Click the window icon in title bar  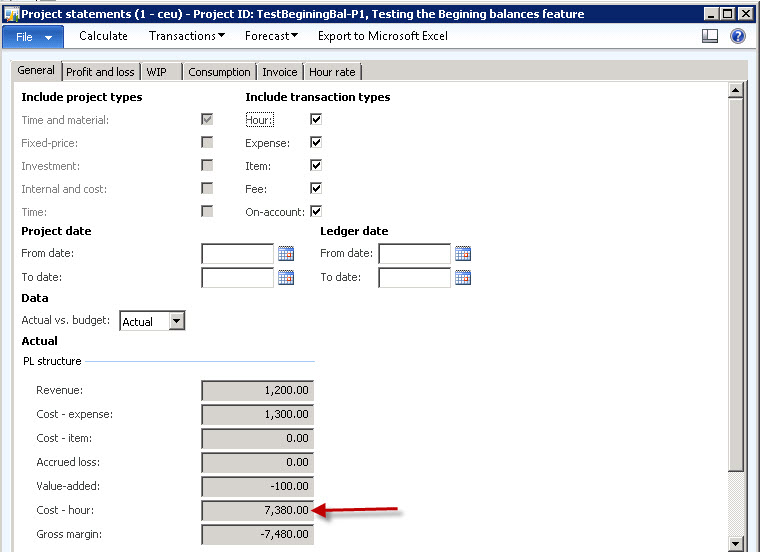tap(11, 14)
